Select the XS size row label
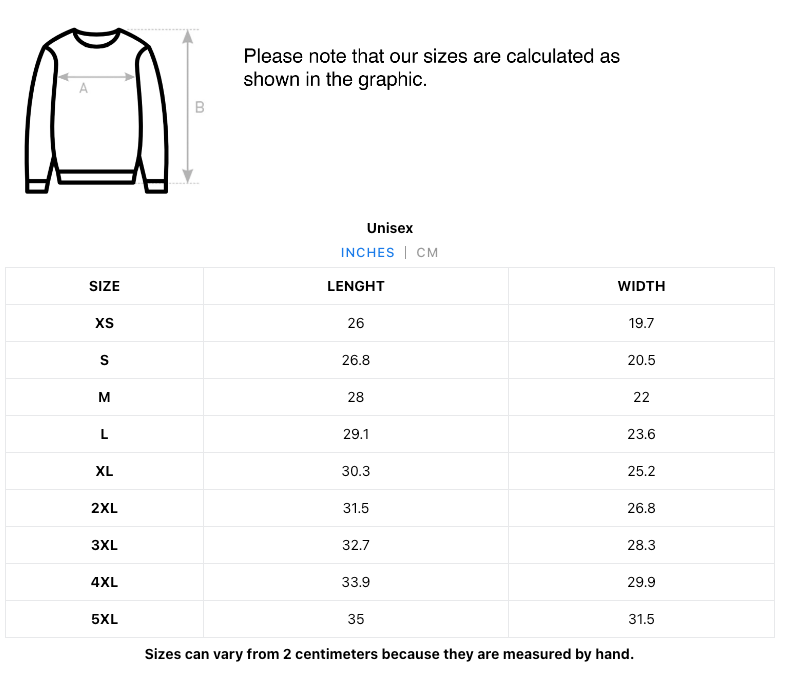785x681 pixels. click(x=105, y=323)
